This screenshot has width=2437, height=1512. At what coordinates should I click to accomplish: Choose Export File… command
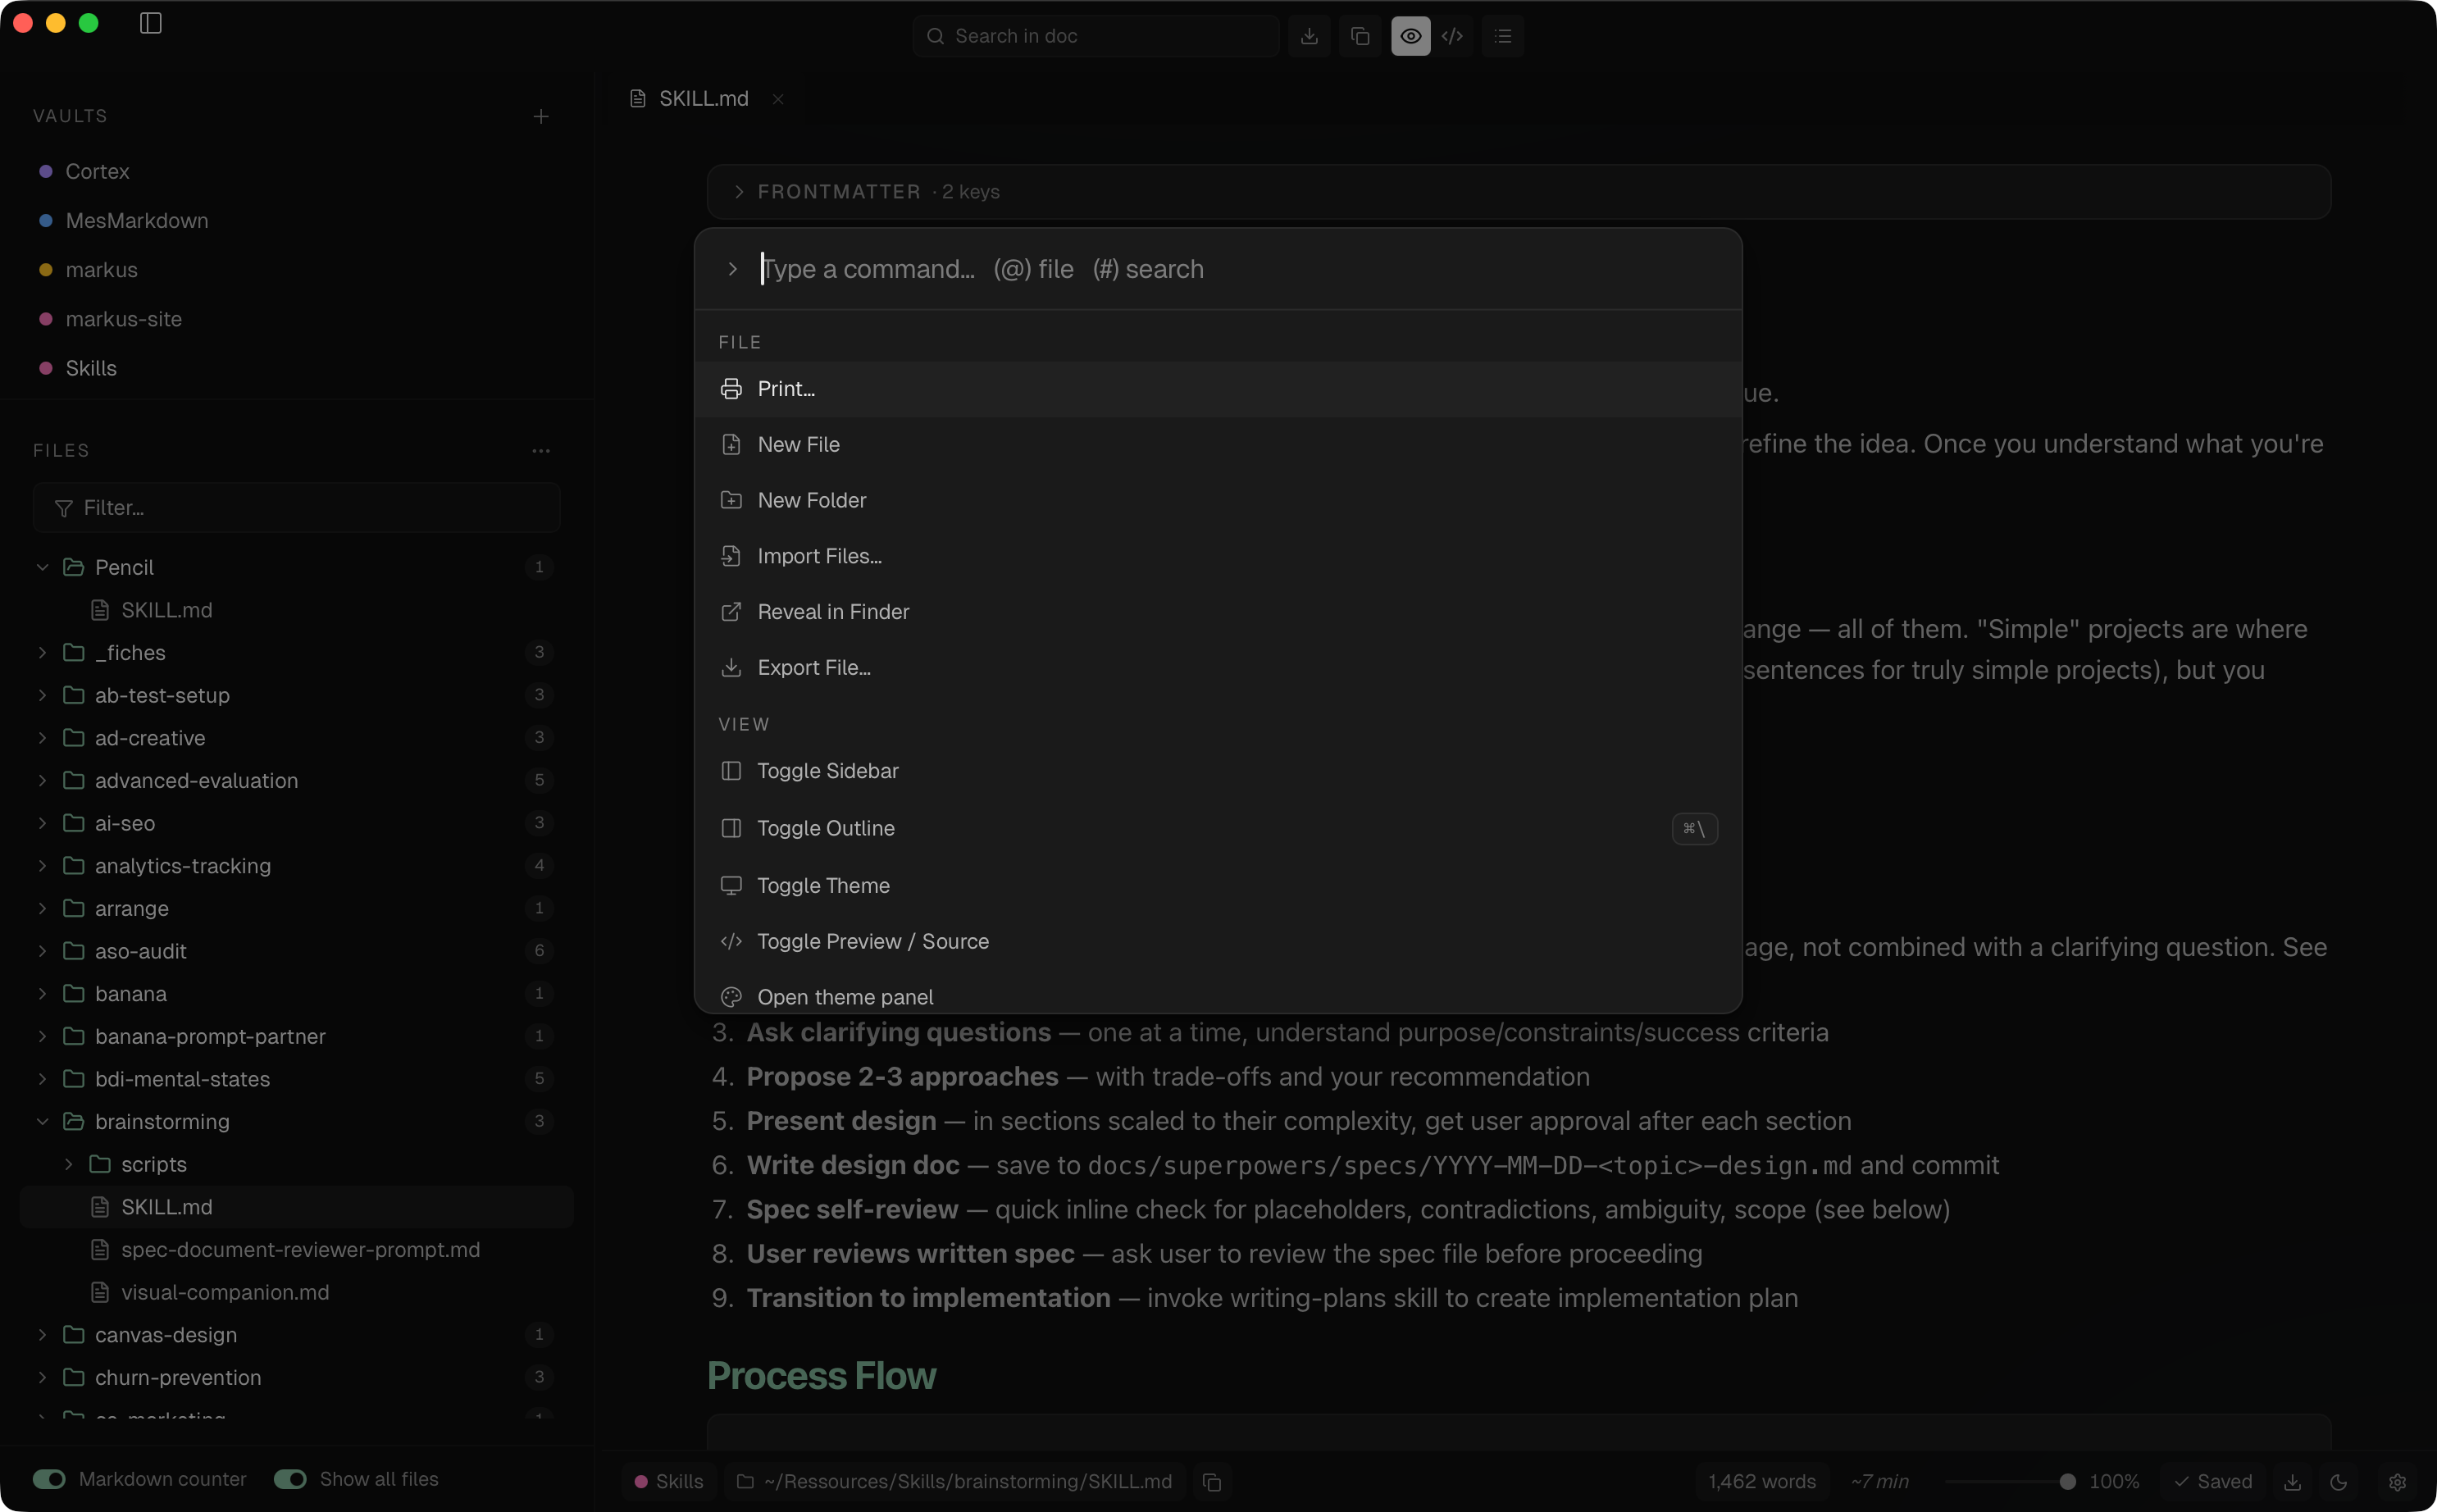point(1218,668)
